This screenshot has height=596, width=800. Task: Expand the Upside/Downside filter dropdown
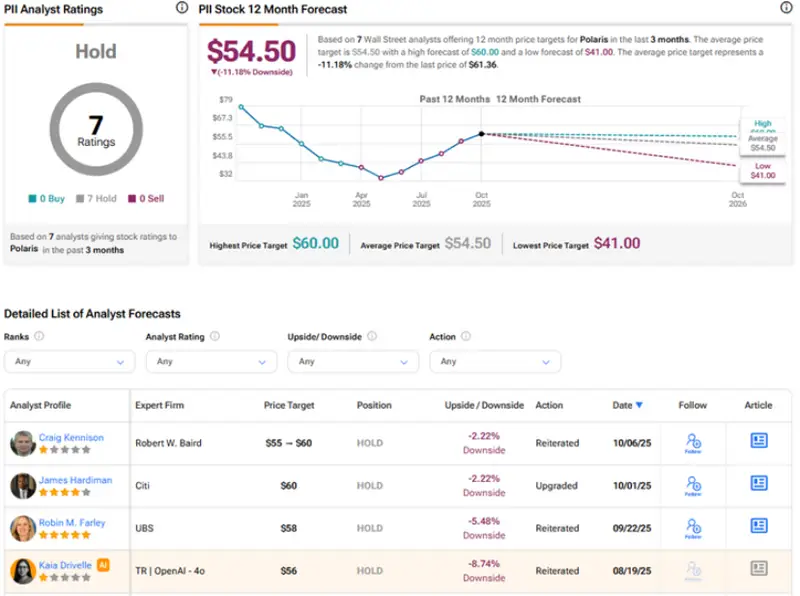click(353, 361)
